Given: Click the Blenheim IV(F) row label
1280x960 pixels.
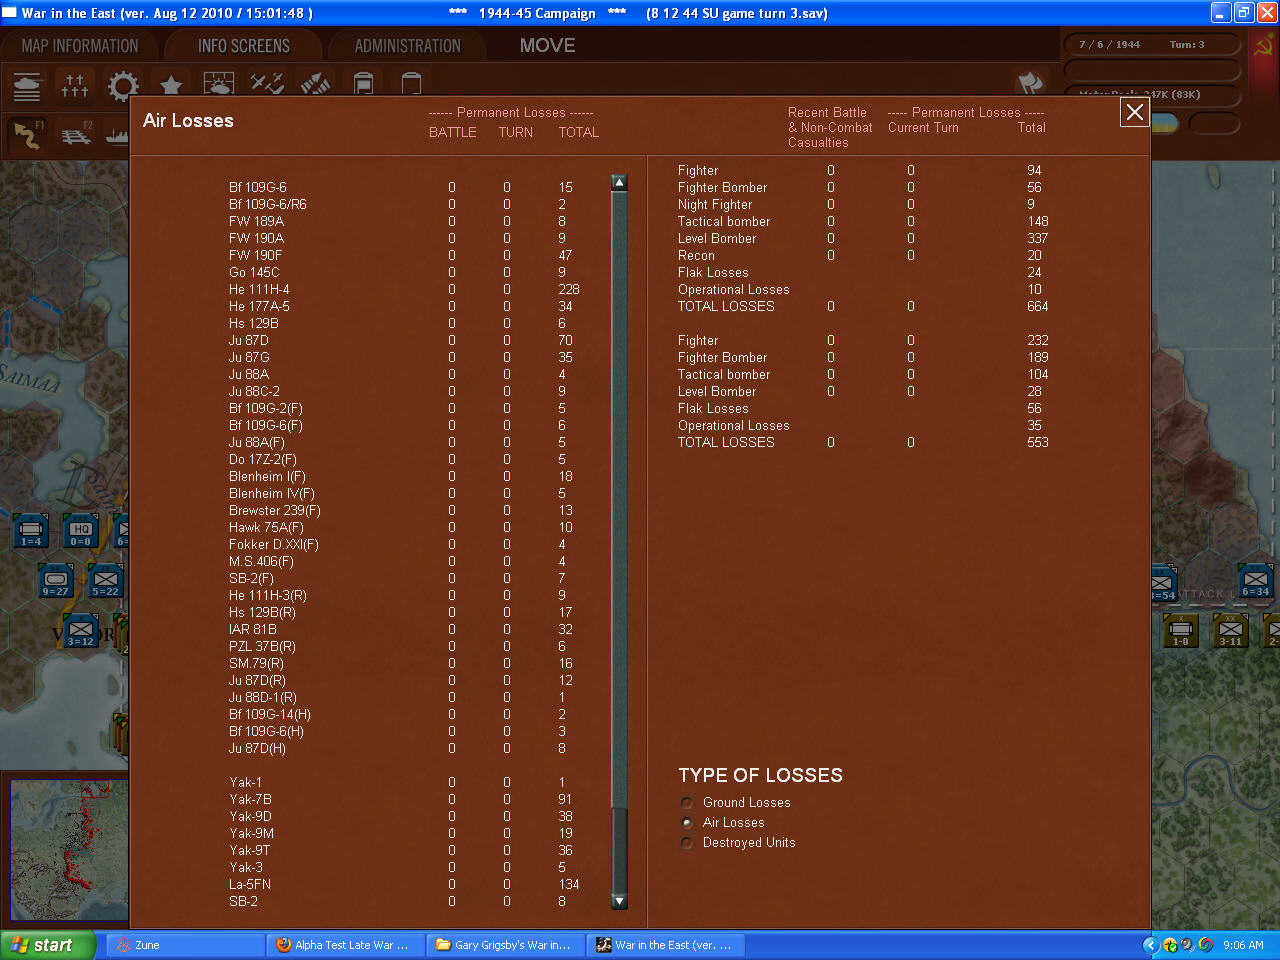Looking at the screenshot, I should tap(272, 493).
